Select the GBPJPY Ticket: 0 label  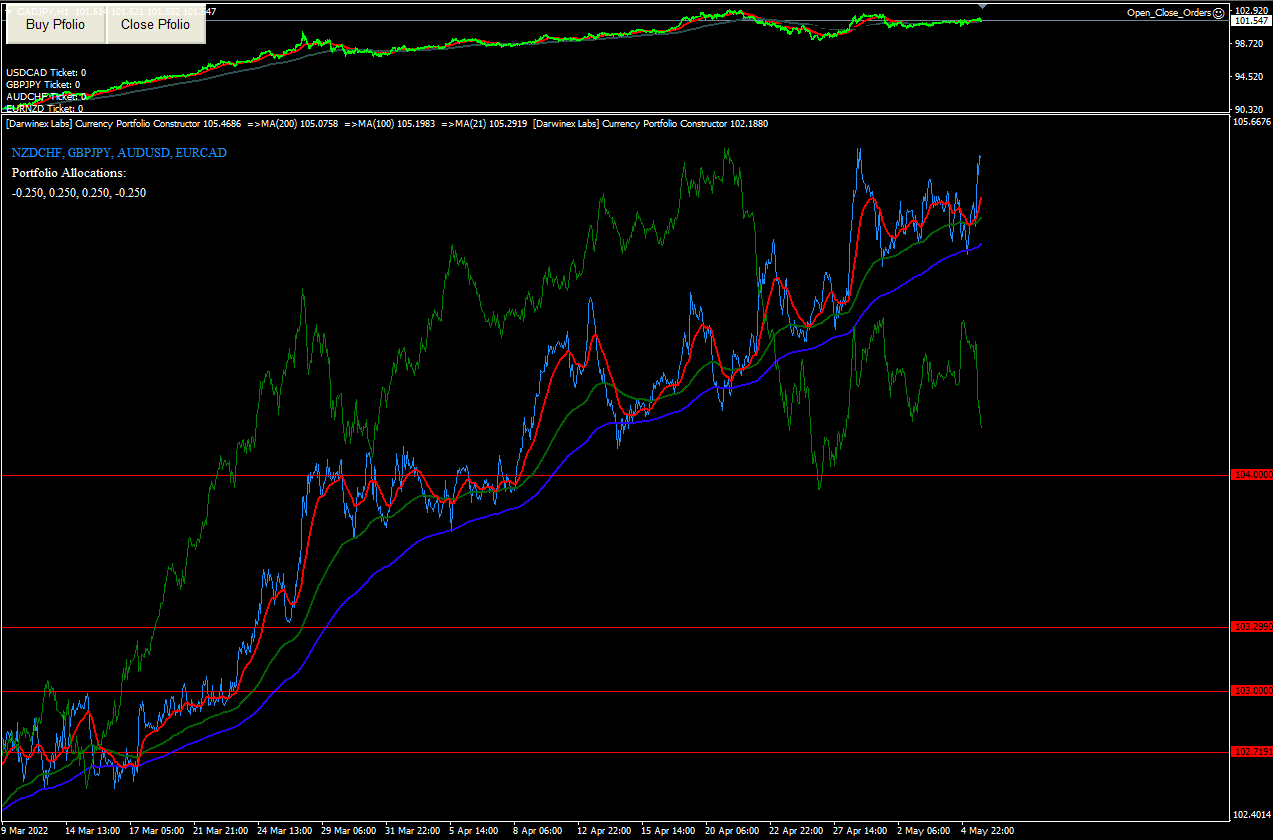(43, 85)
